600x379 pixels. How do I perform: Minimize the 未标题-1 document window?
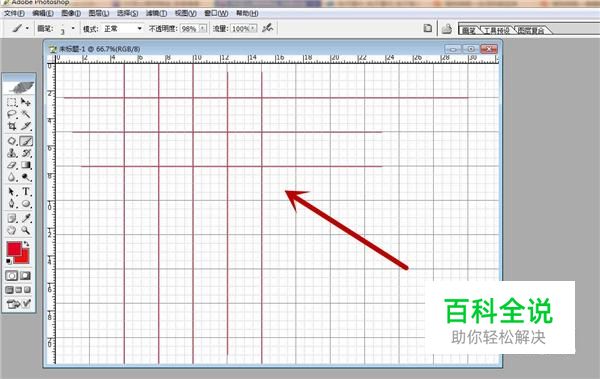click(453, 49)
